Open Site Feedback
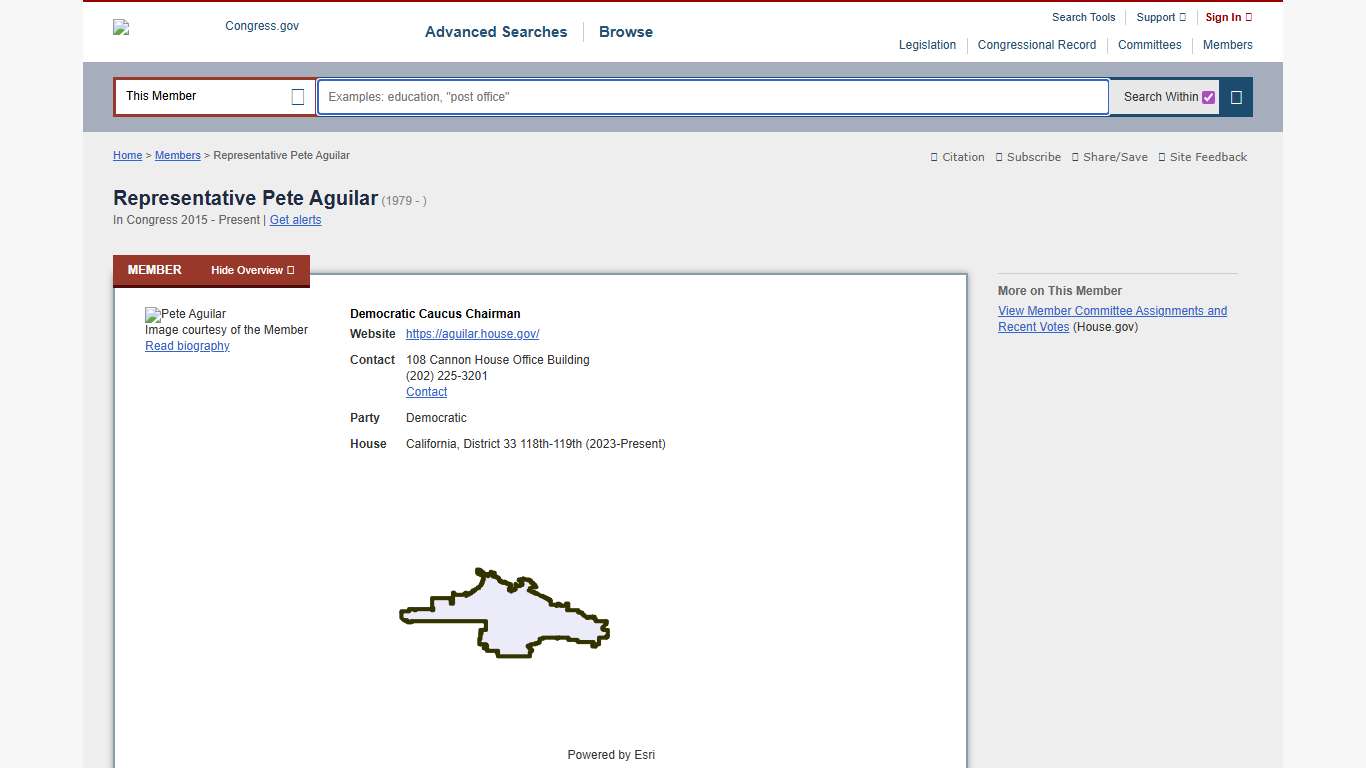The image size is (1366, 768). (x=1202, y=157)
